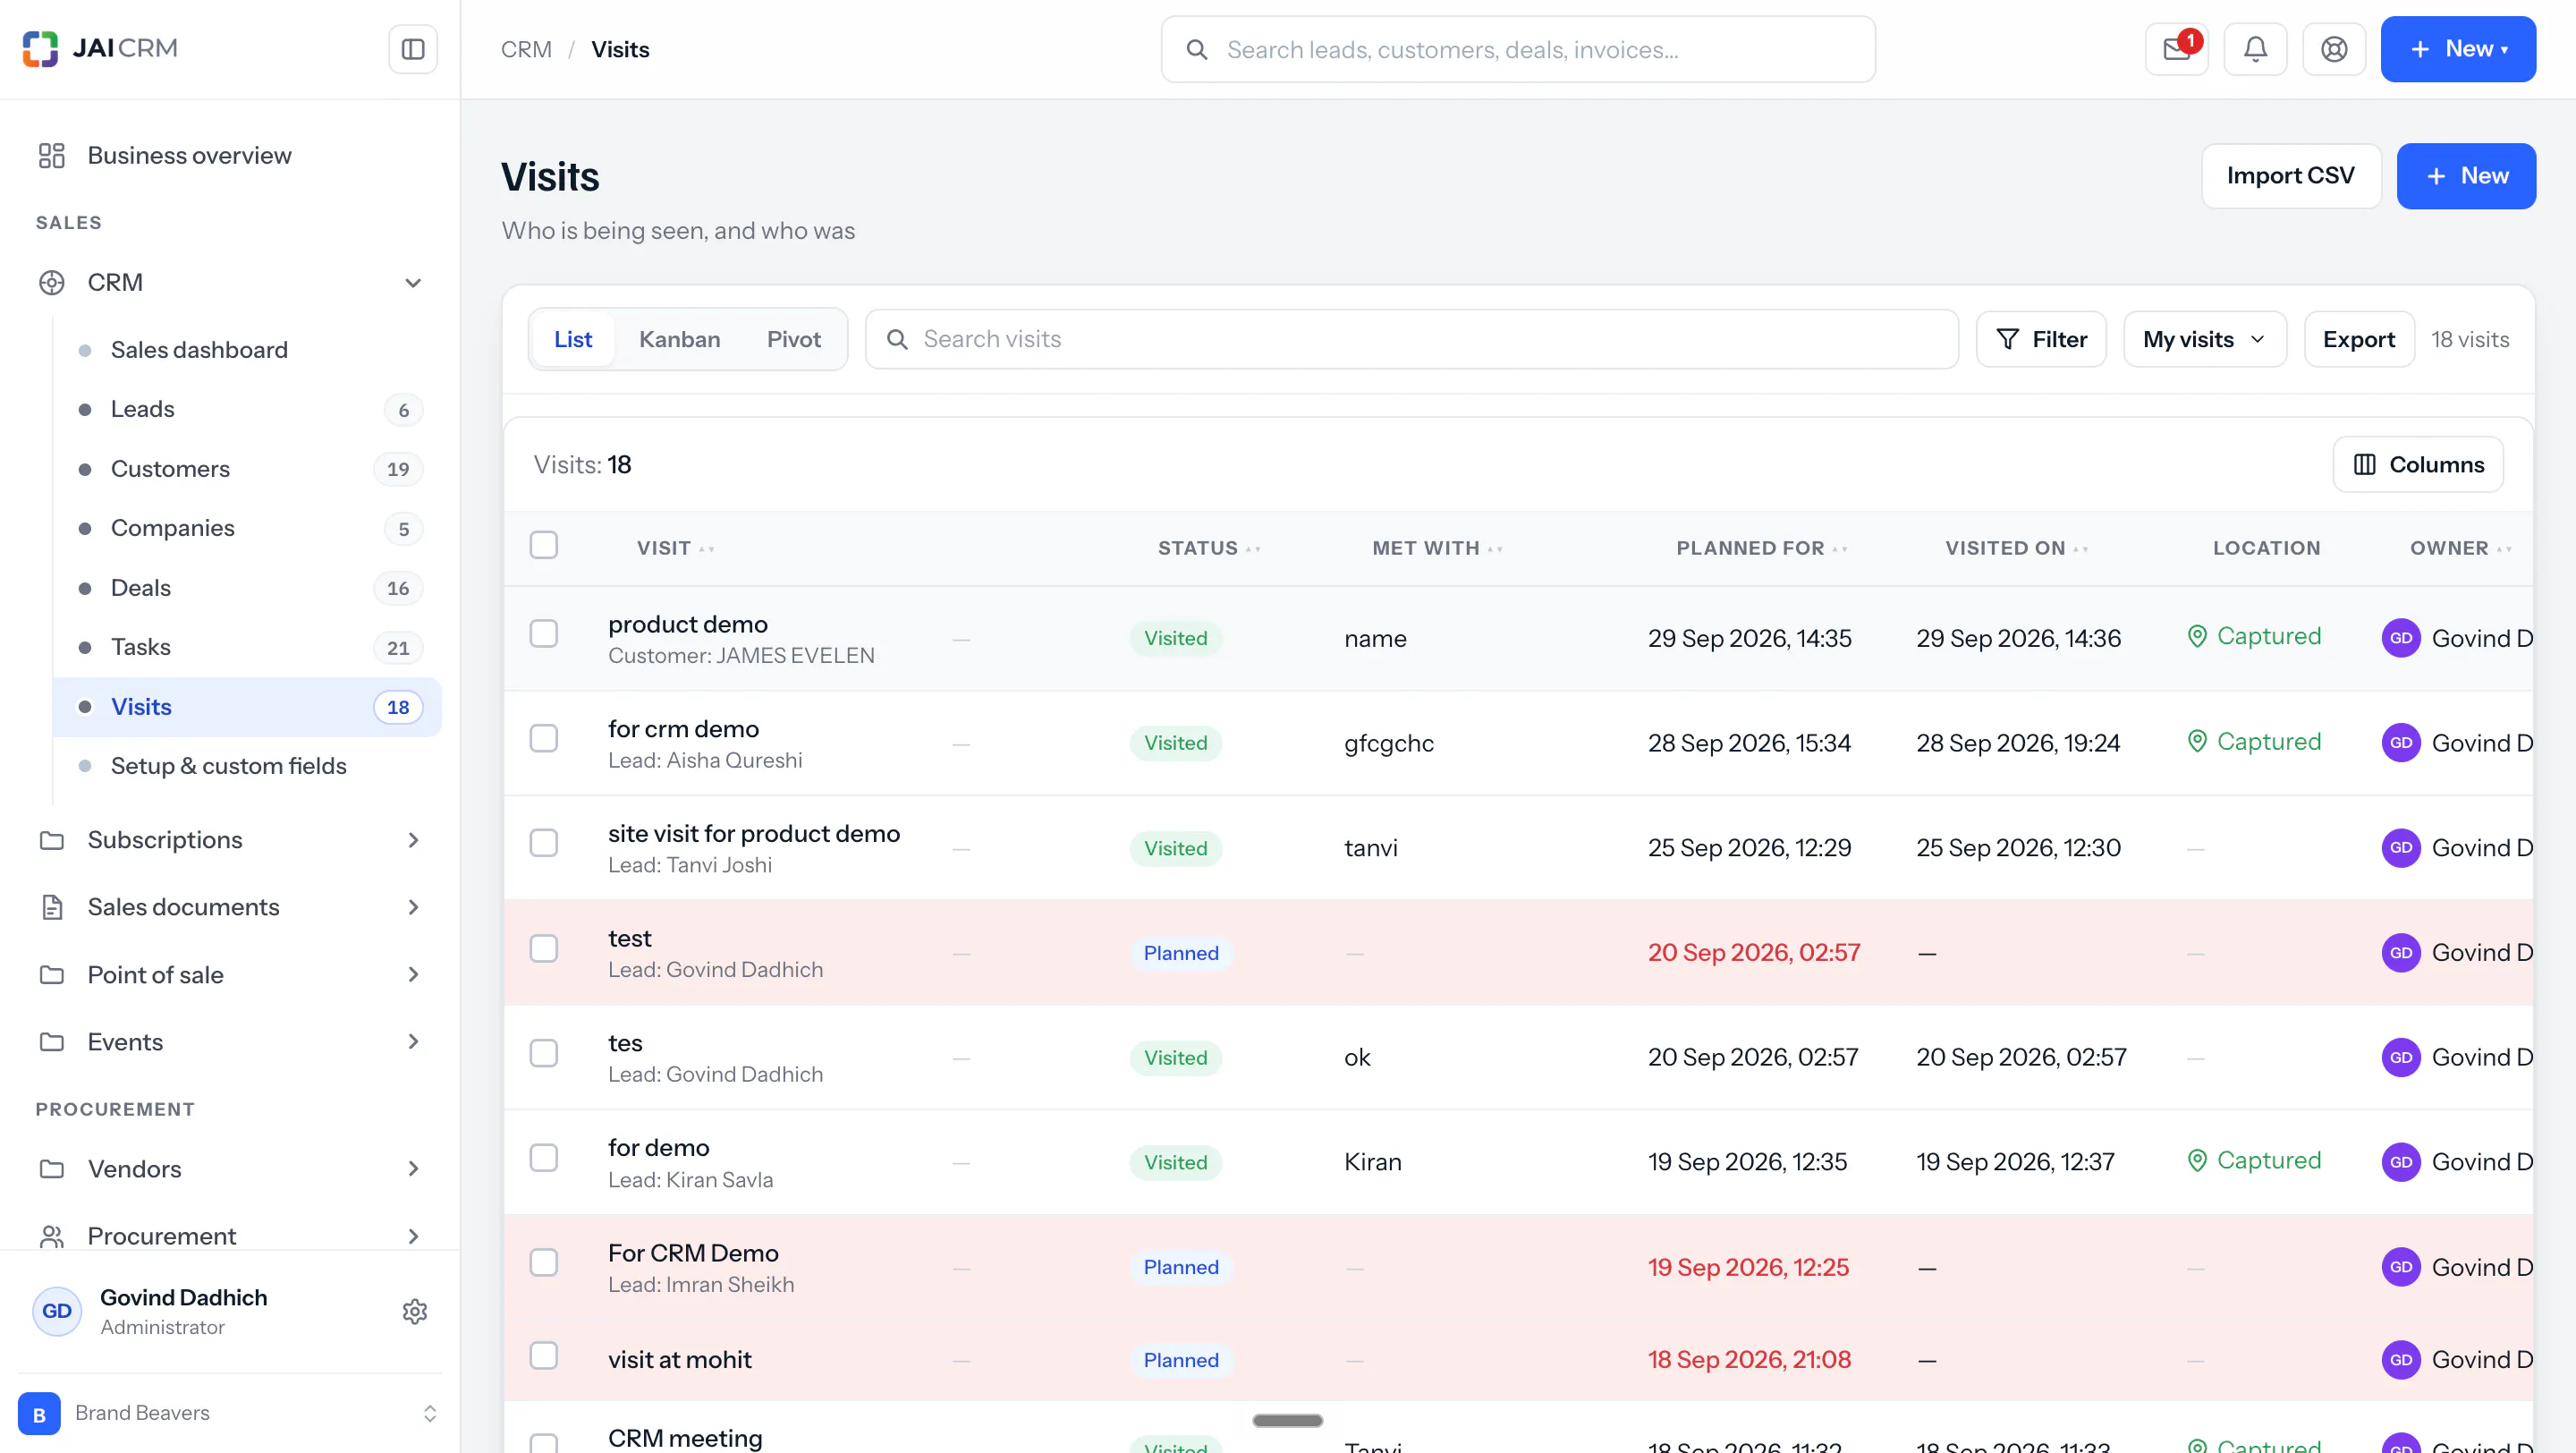Check the site visit for product demo checkbox

[x=543, y=843]
